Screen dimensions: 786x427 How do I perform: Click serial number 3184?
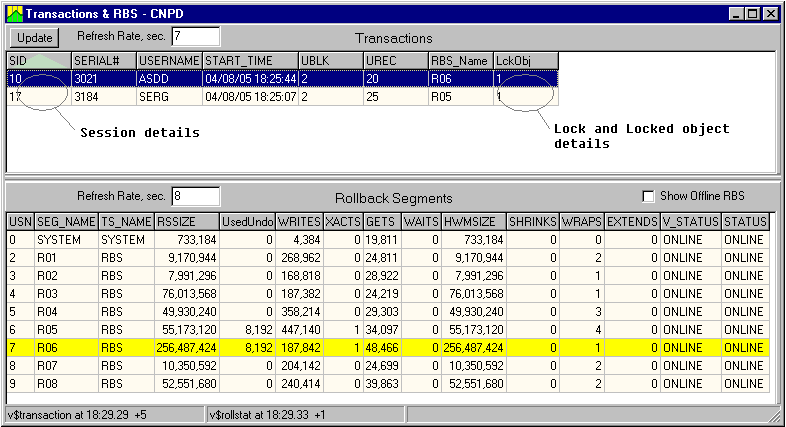click(104, 97)
